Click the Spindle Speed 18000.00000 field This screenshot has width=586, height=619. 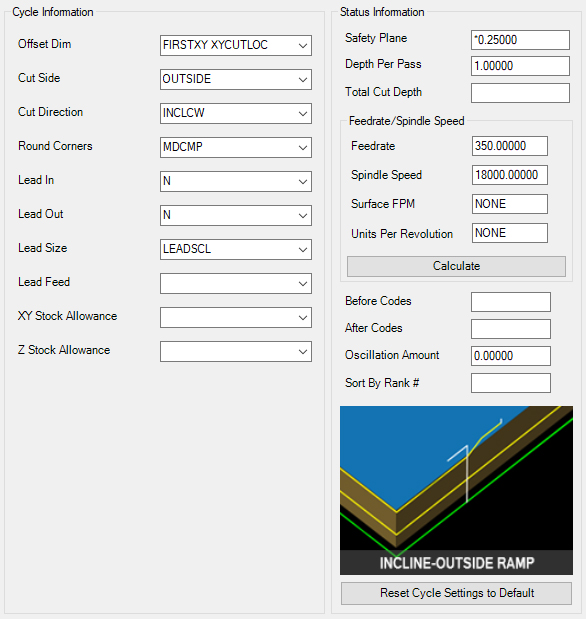pyautogui.click(x=509, y=175)
